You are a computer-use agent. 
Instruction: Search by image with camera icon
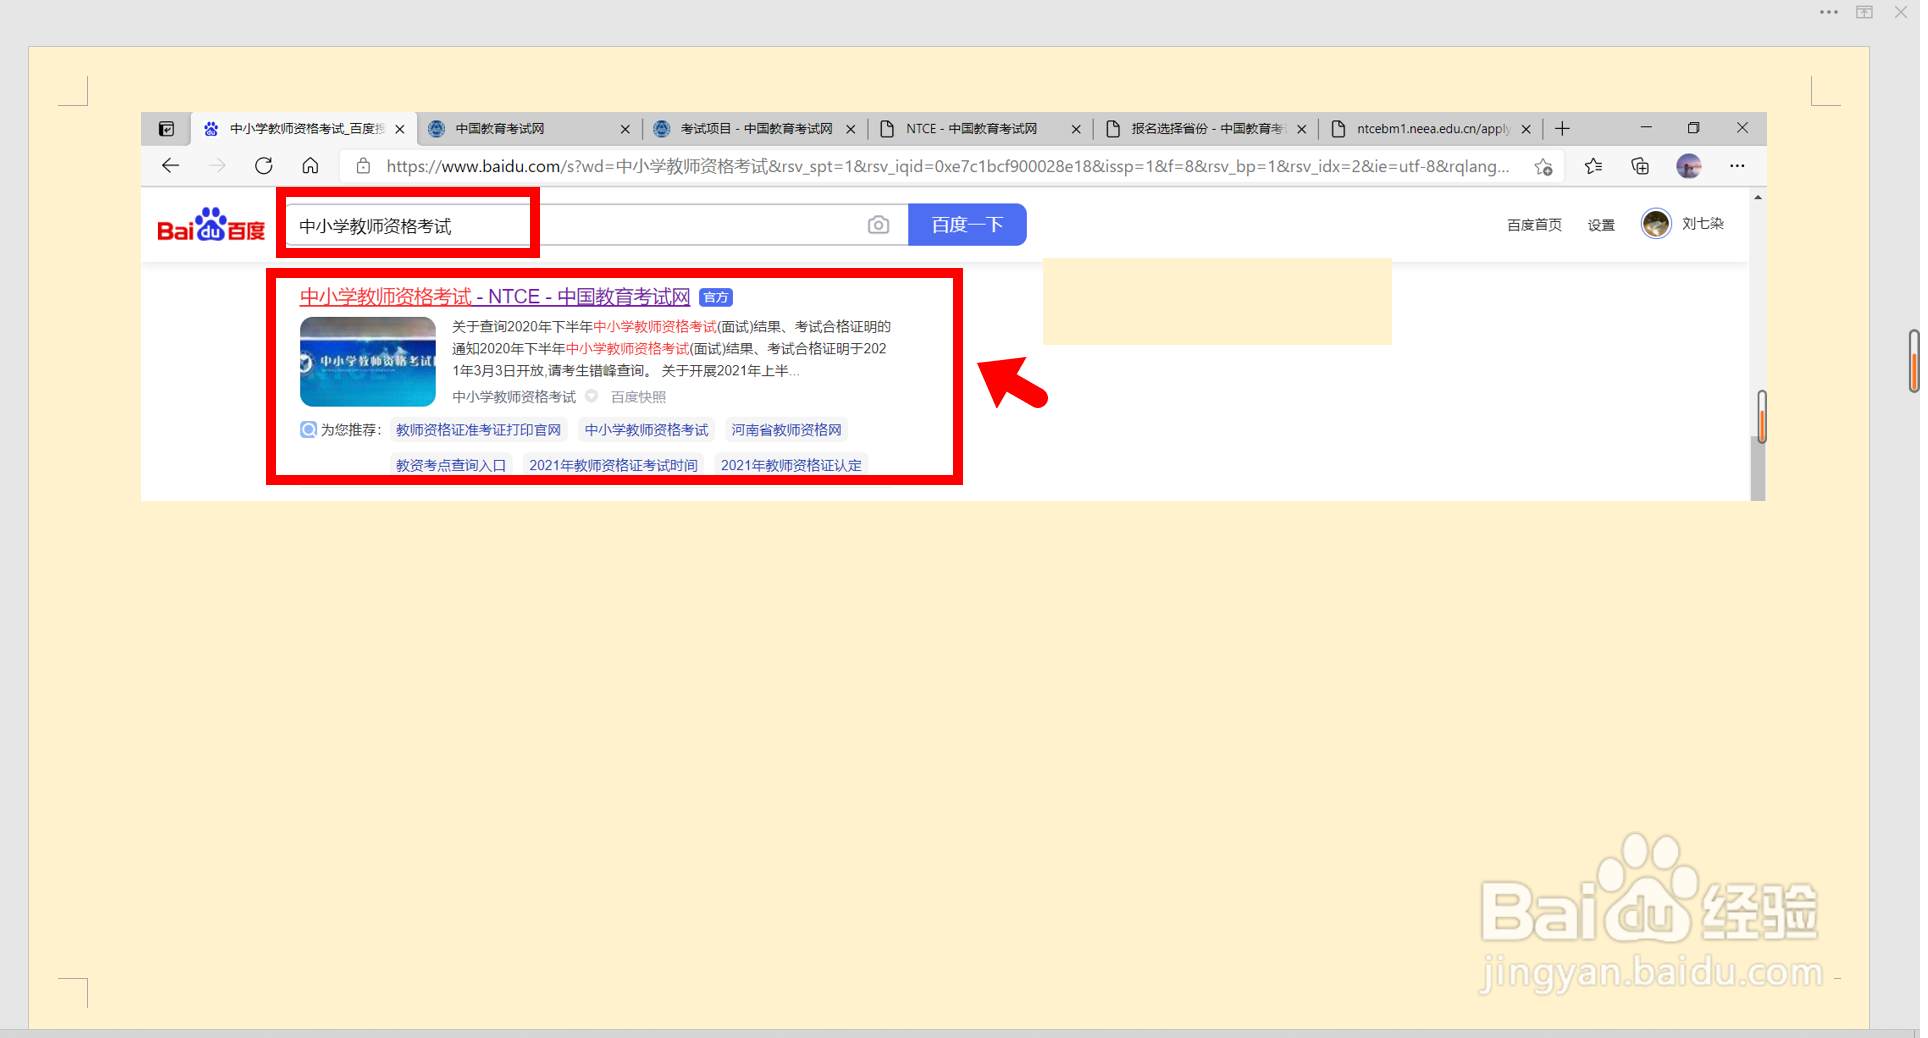click(878, 225)
